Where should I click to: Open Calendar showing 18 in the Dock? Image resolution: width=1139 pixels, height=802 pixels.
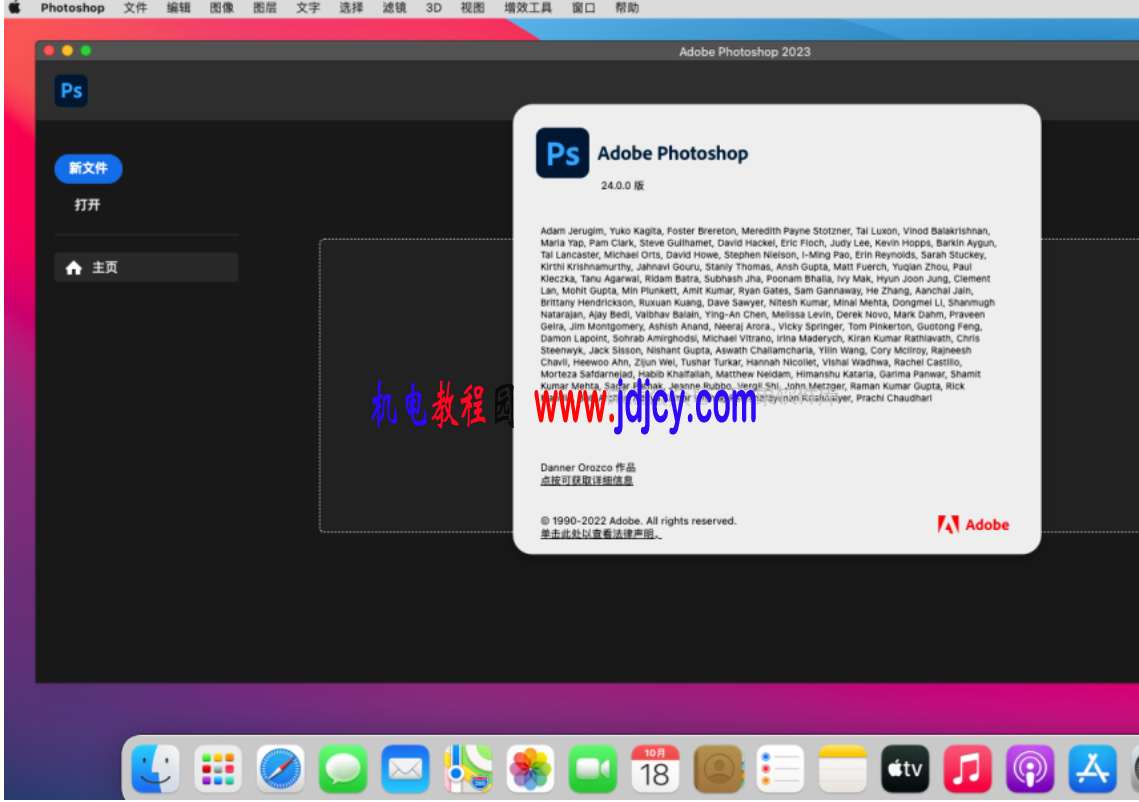(655, 769)
